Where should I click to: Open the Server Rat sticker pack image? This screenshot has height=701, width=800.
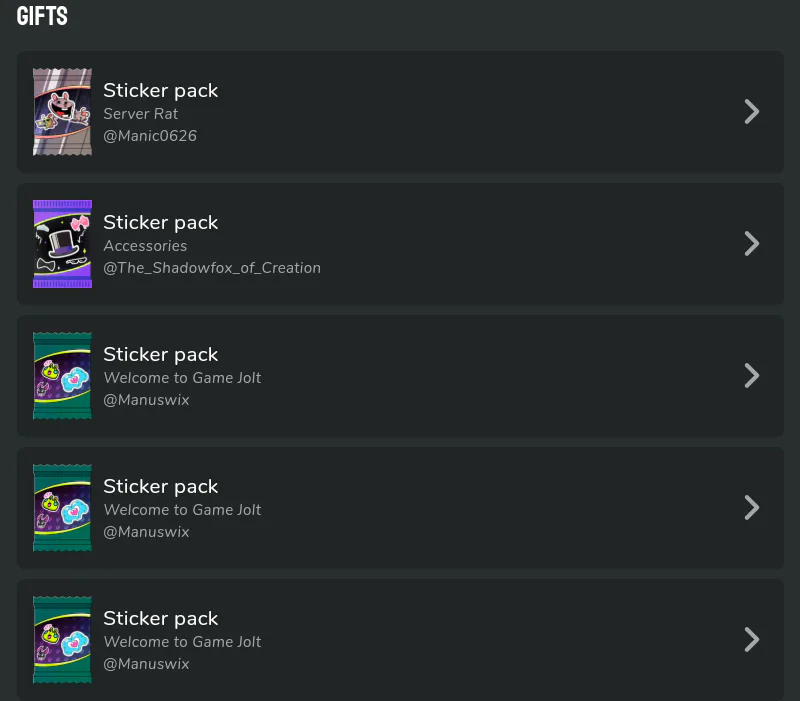[62, 112]
